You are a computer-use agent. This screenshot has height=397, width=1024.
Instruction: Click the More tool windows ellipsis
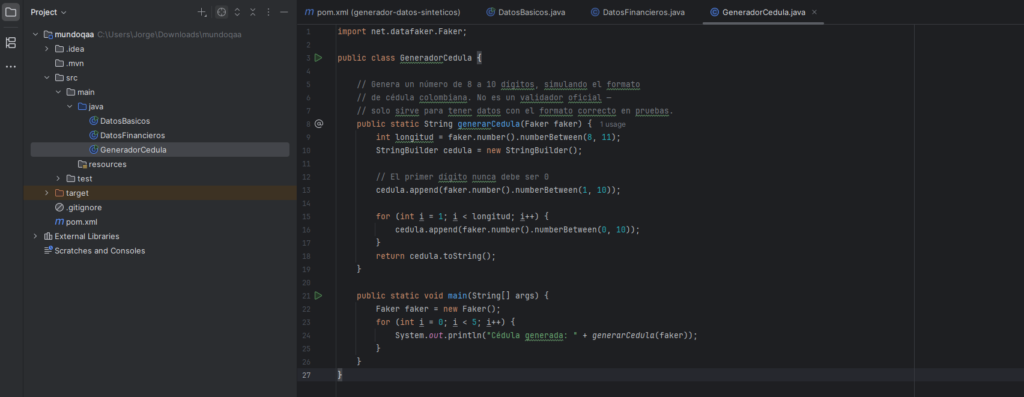coord(10,66)
